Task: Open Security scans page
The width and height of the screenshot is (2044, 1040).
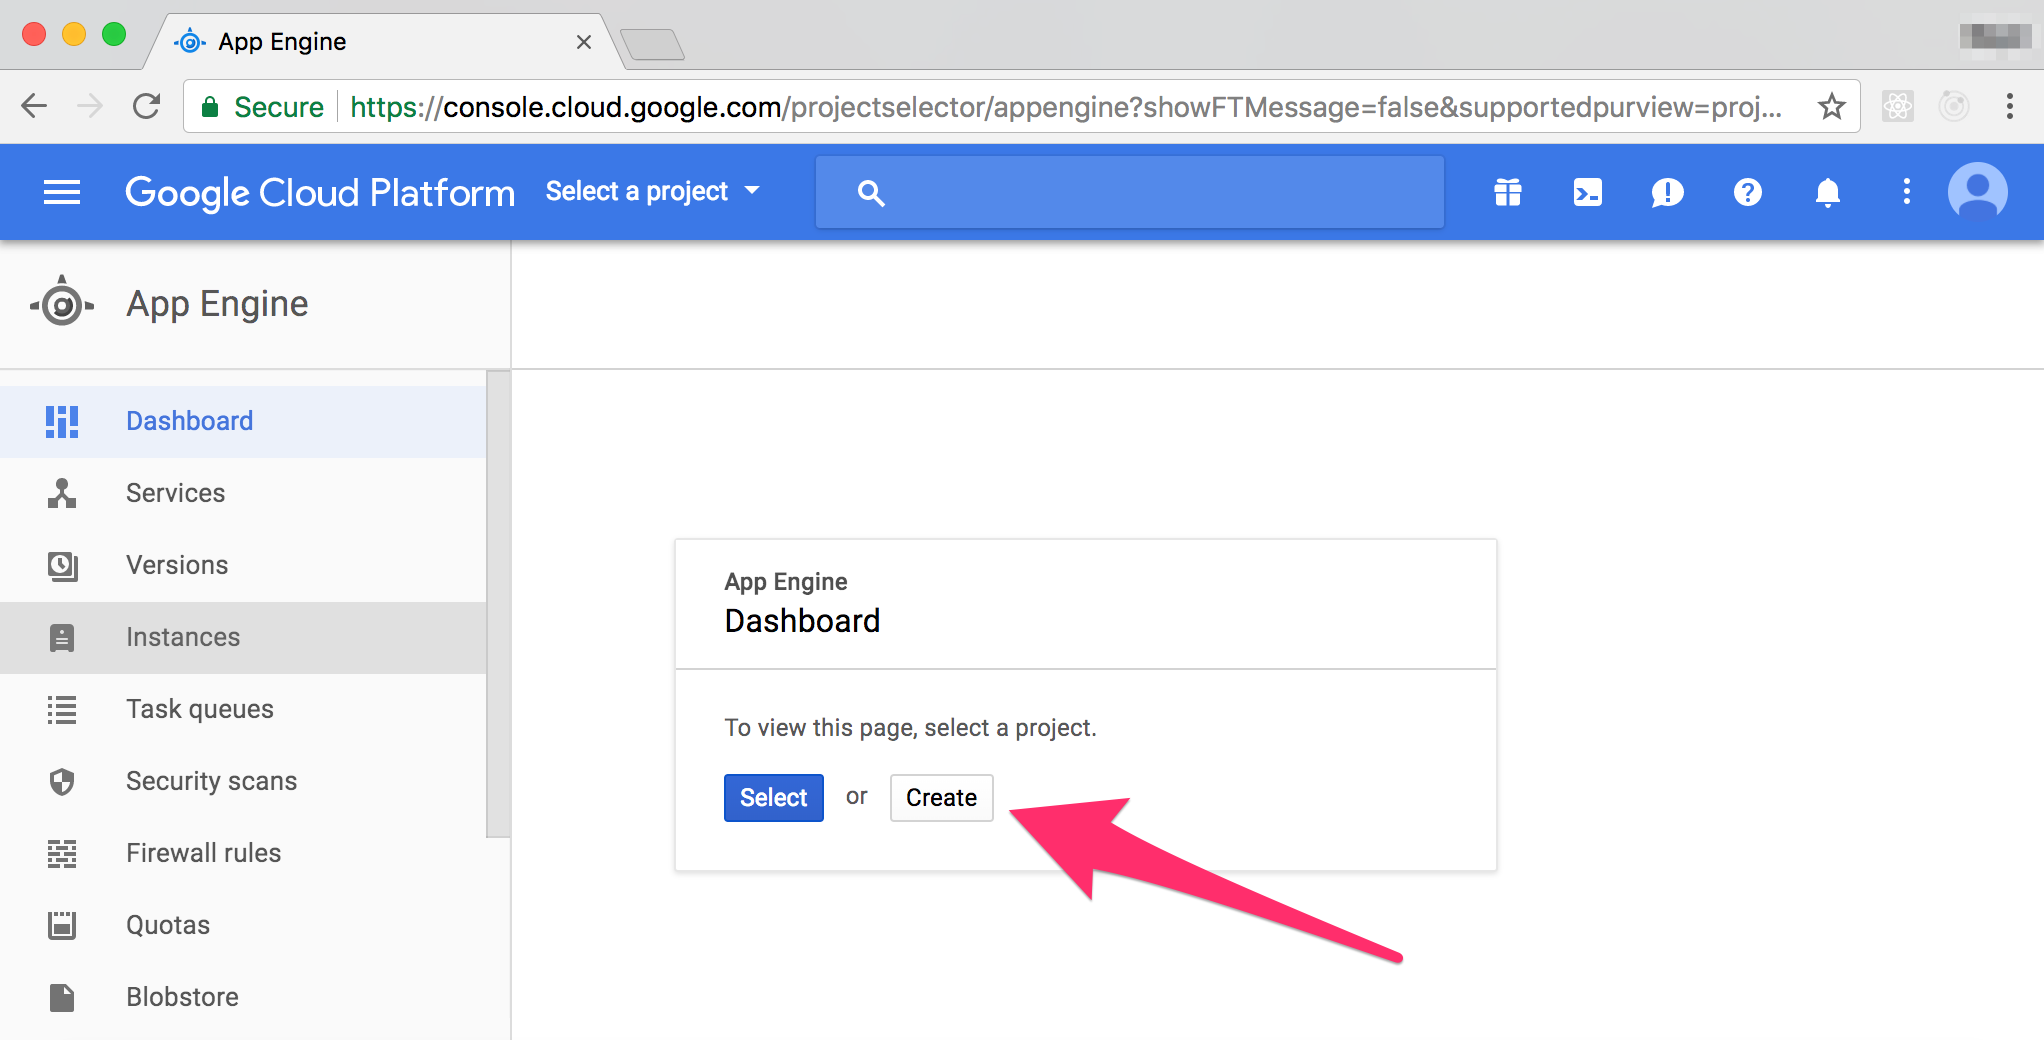Action: pos(243,781)
